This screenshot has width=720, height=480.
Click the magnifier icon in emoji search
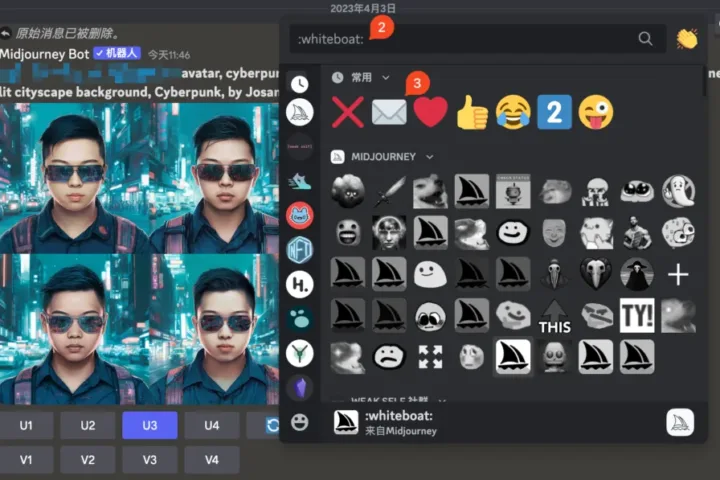pos(645,39)
